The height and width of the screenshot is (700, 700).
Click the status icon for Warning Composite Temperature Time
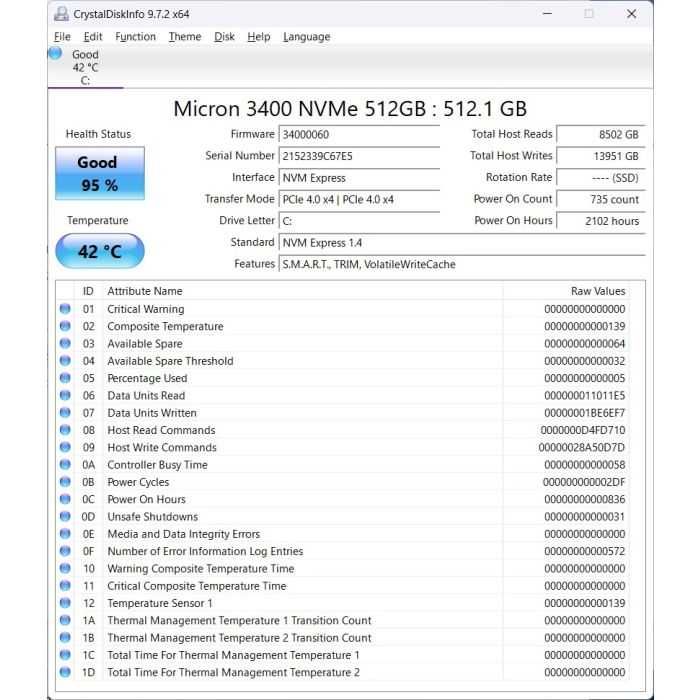click(x=65, y=568)
